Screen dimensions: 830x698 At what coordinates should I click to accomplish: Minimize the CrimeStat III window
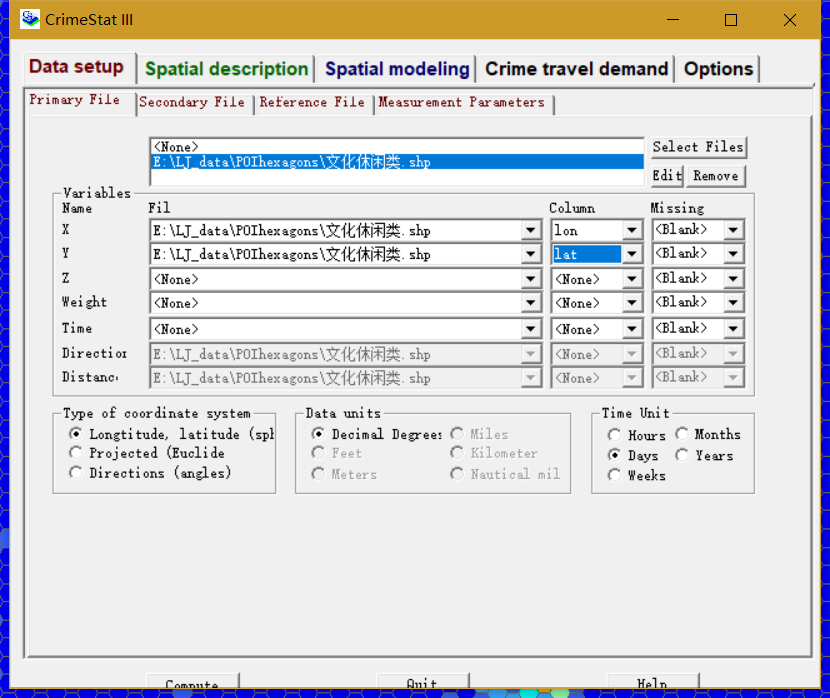coord(673,20)
